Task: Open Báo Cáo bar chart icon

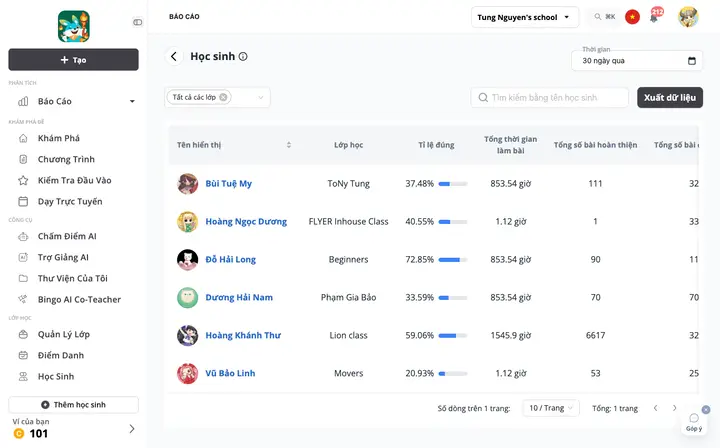Action: 23,101
